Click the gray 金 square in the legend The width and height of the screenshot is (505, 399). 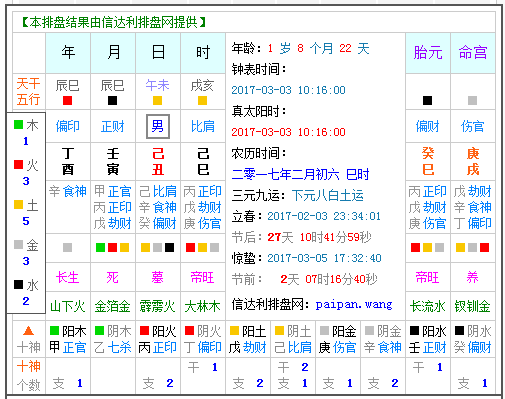pyautogui.click(x=18, y=245)
